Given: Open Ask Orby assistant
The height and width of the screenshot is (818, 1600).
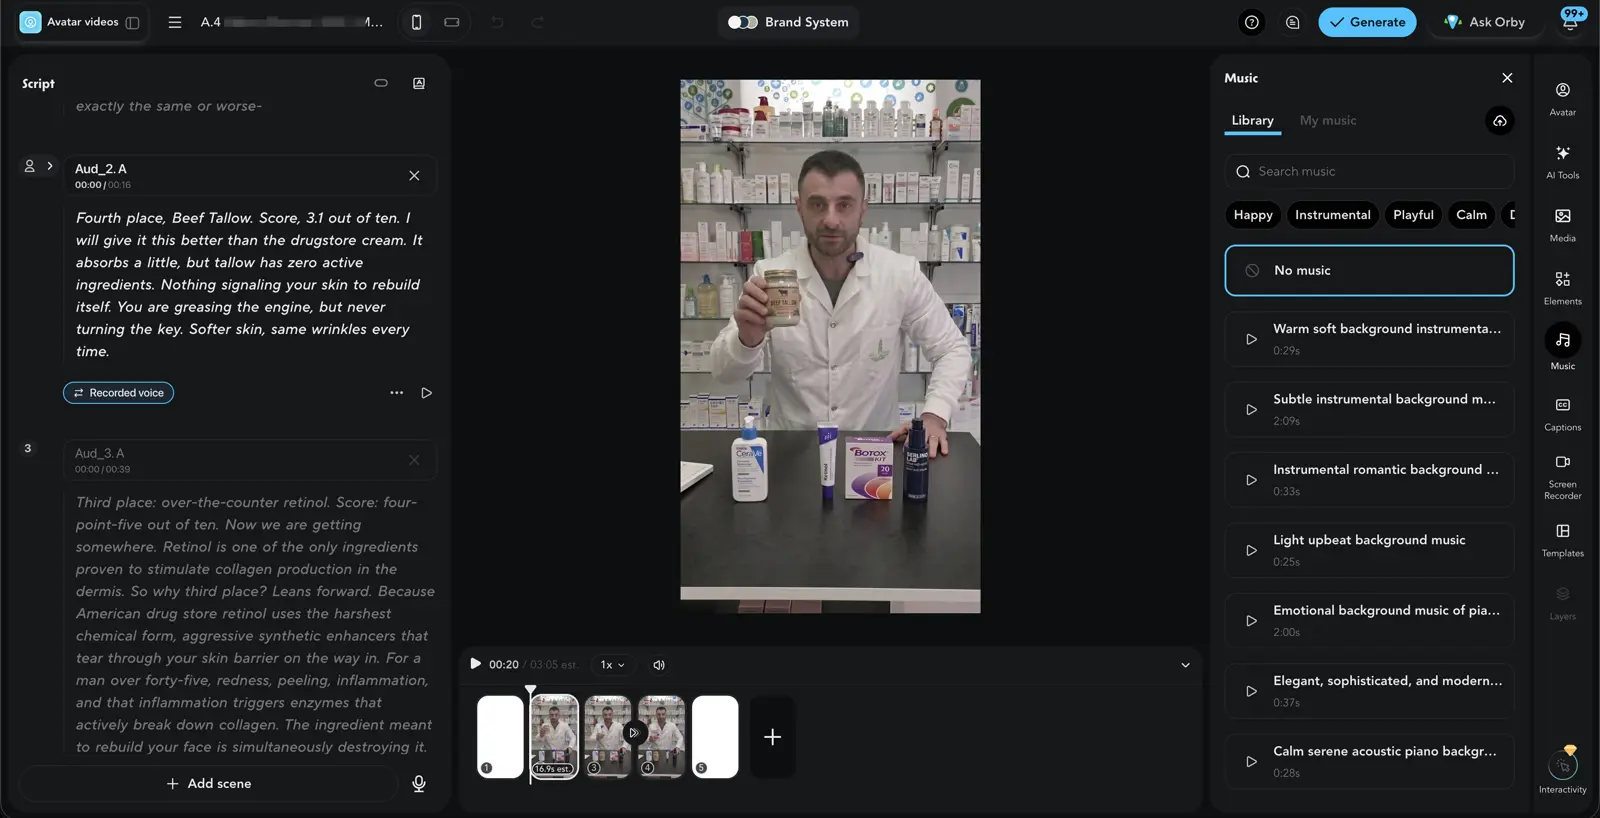Looking at the screenshot, I should click(1485, 22).
